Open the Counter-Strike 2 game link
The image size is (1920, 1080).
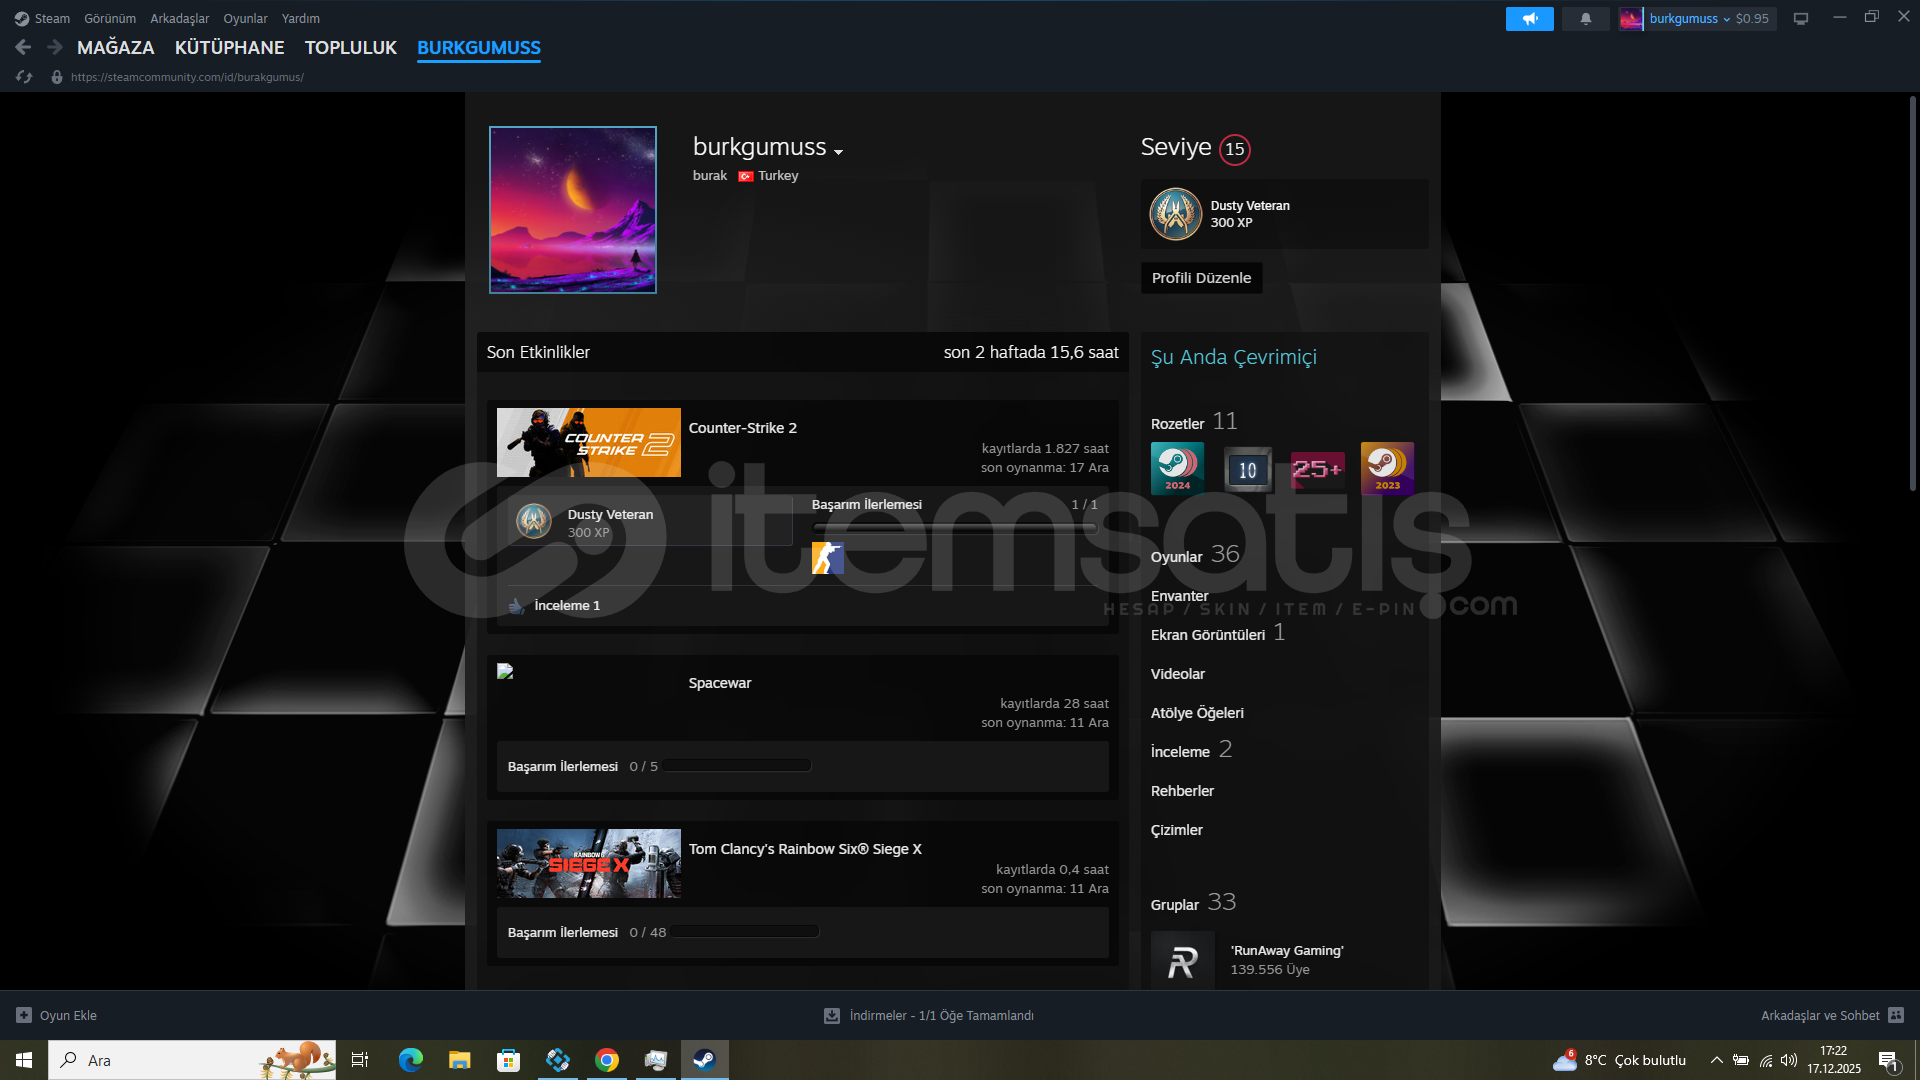coord(743,428)
